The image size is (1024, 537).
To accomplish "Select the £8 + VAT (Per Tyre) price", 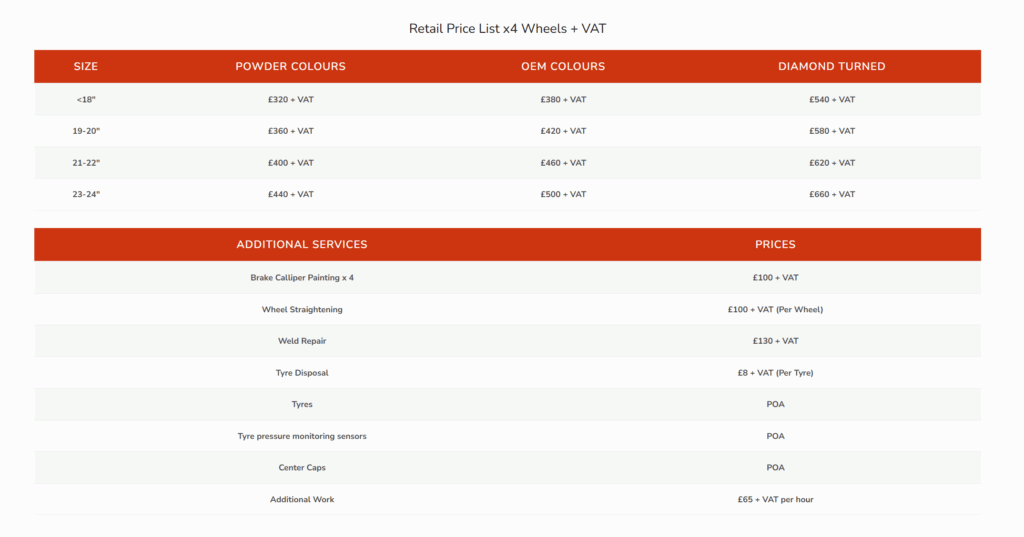I will (x=775, y=373).
